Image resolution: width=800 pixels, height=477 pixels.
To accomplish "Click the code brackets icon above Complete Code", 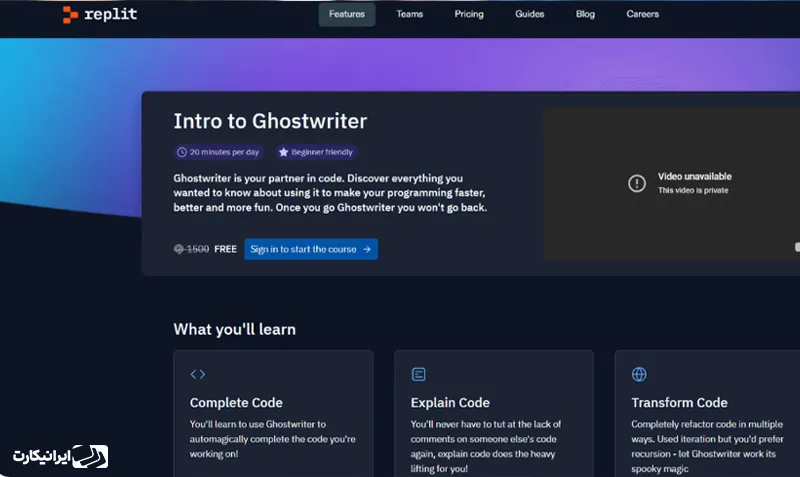I will tap(198, 374).
